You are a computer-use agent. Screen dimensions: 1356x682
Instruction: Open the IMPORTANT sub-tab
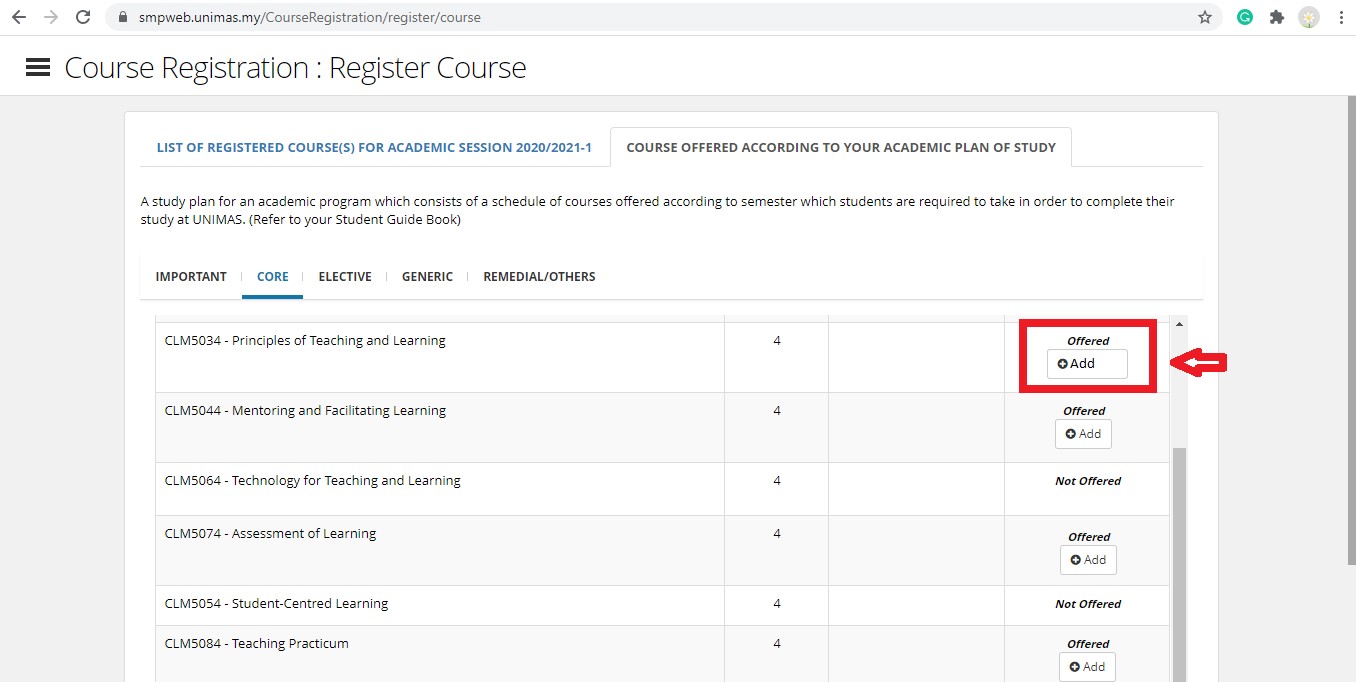(191, 277)
